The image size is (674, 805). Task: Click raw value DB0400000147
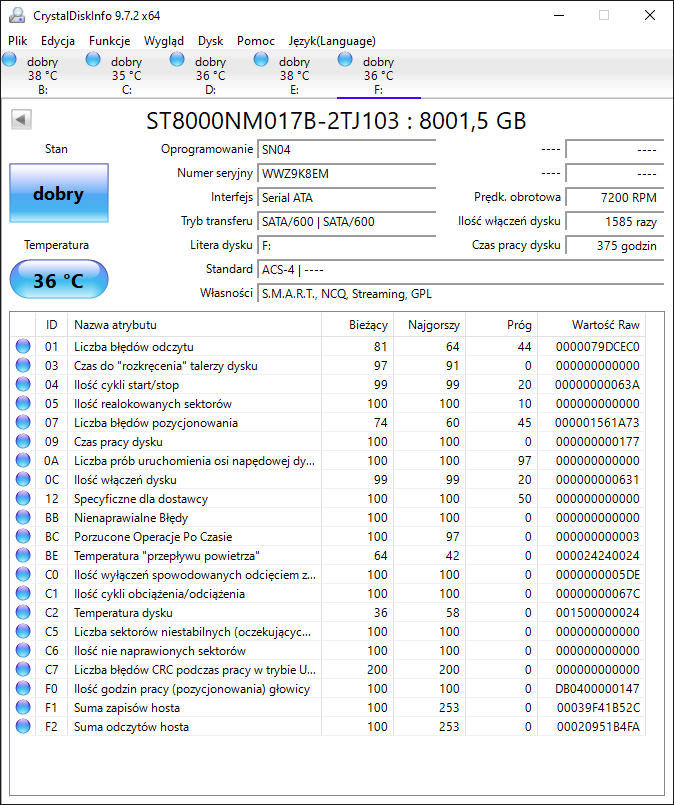point(598,689)
